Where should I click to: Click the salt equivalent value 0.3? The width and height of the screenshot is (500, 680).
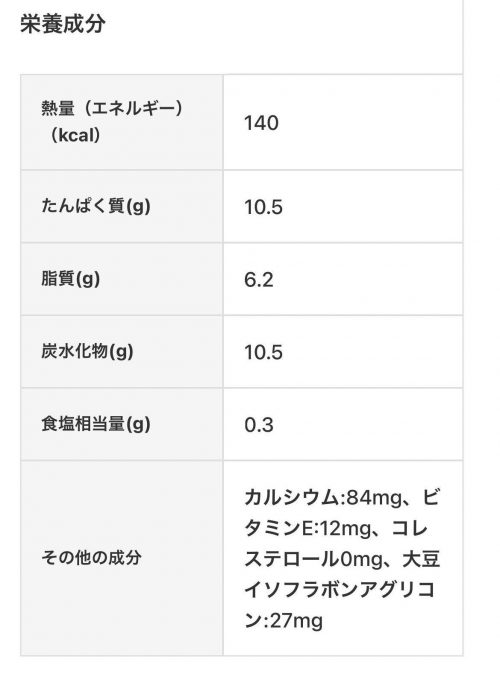258,425
